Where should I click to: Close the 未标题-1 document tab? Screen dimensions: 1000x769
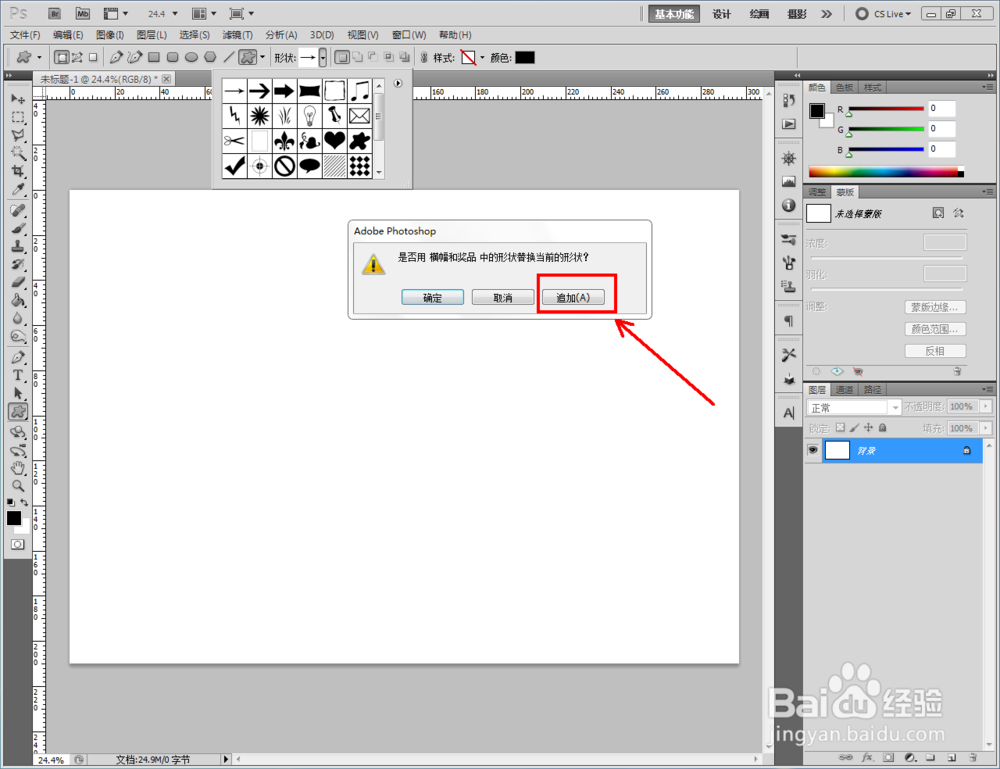[x=166, y=79]
